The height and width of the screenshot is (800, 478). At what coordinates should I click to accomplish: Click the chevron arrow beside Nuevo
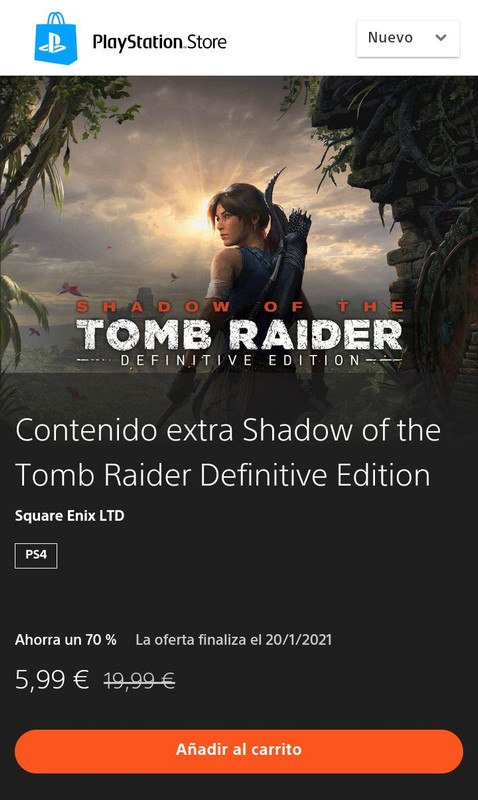(x=441, y=38)
